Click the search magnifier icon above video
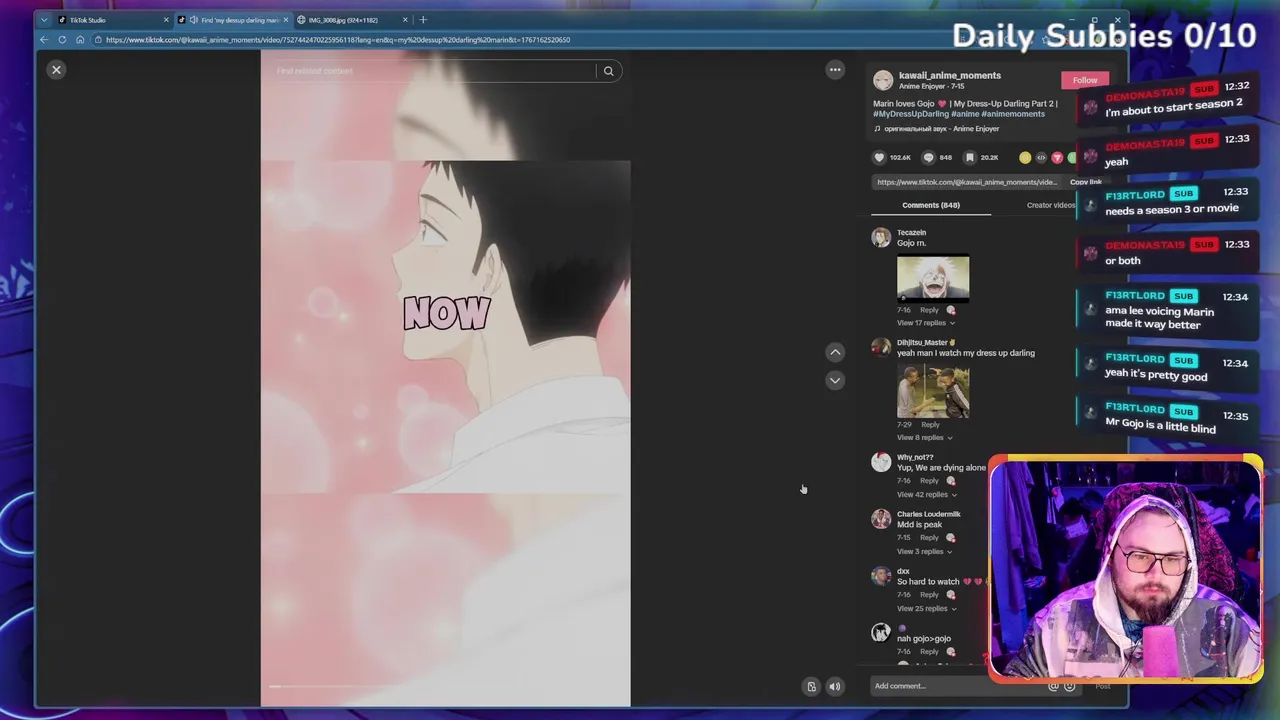The height and width of the screenshot is (720, 1280). point(608,71)
